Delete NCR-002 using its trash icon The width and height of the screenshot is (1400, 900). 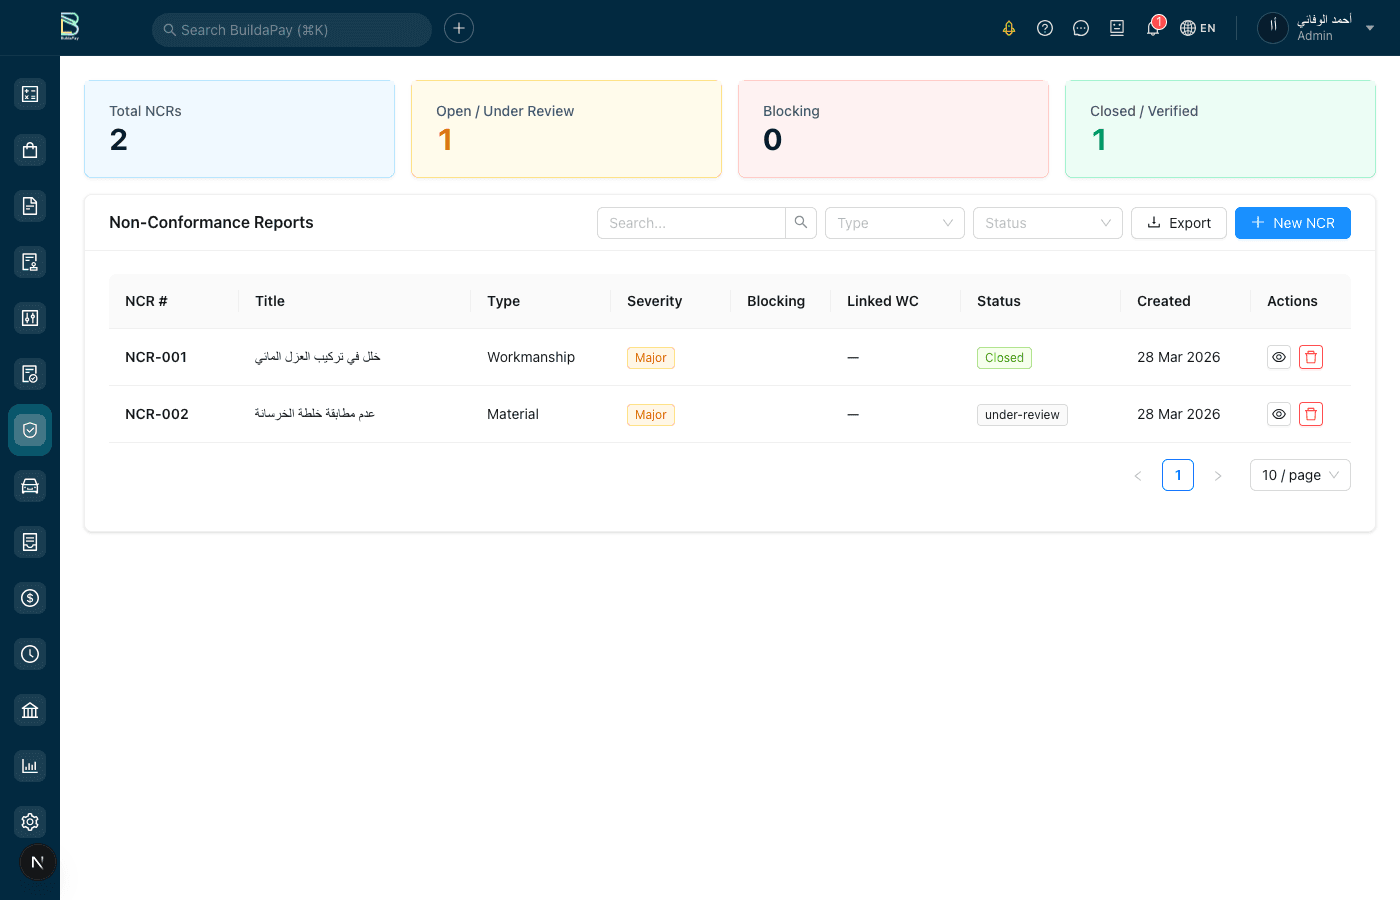[1311, 413]
